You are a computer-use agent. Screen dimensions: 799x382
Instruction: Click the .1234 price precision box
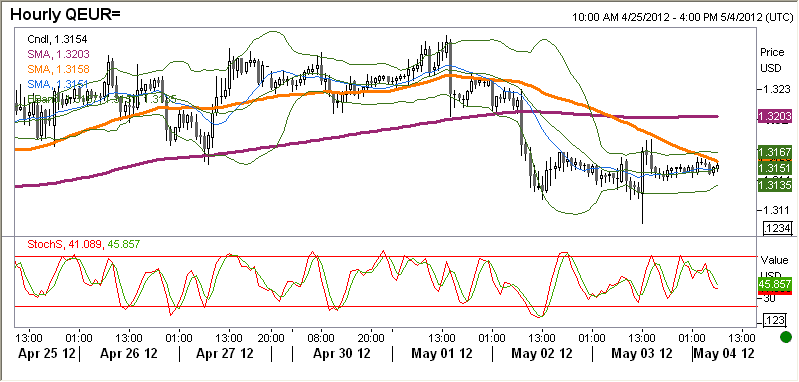777,229
